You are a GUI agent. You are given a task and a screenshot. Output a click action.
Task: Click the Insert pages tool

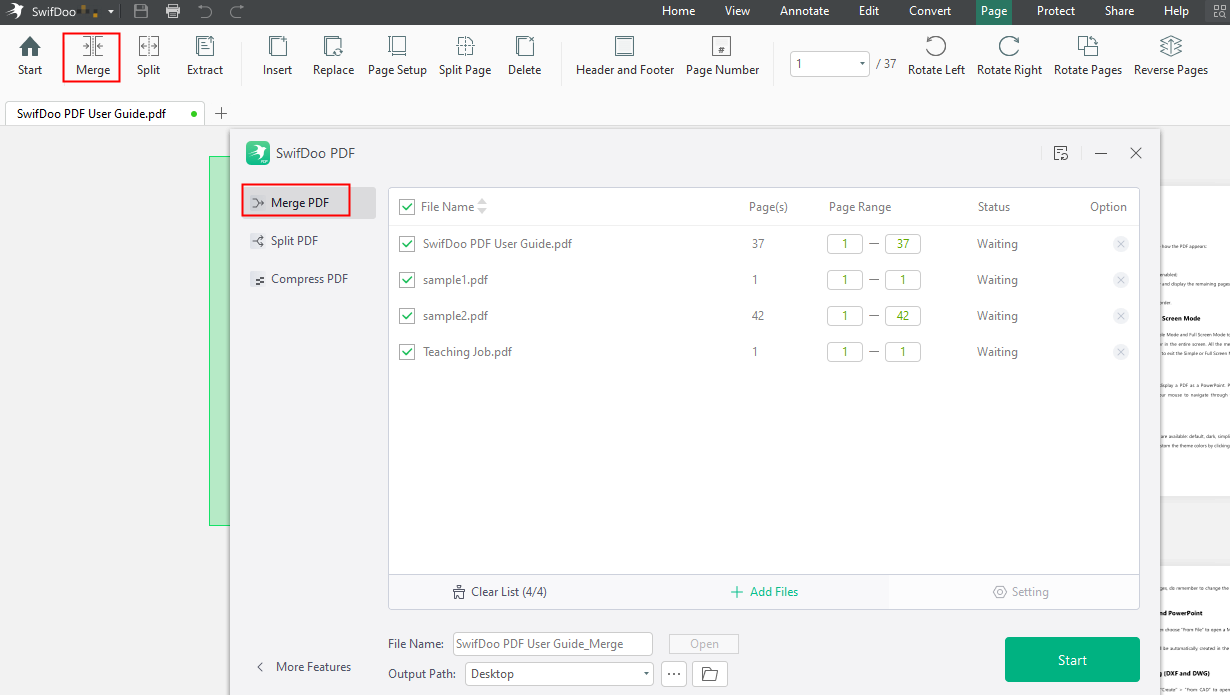(277, 56)
